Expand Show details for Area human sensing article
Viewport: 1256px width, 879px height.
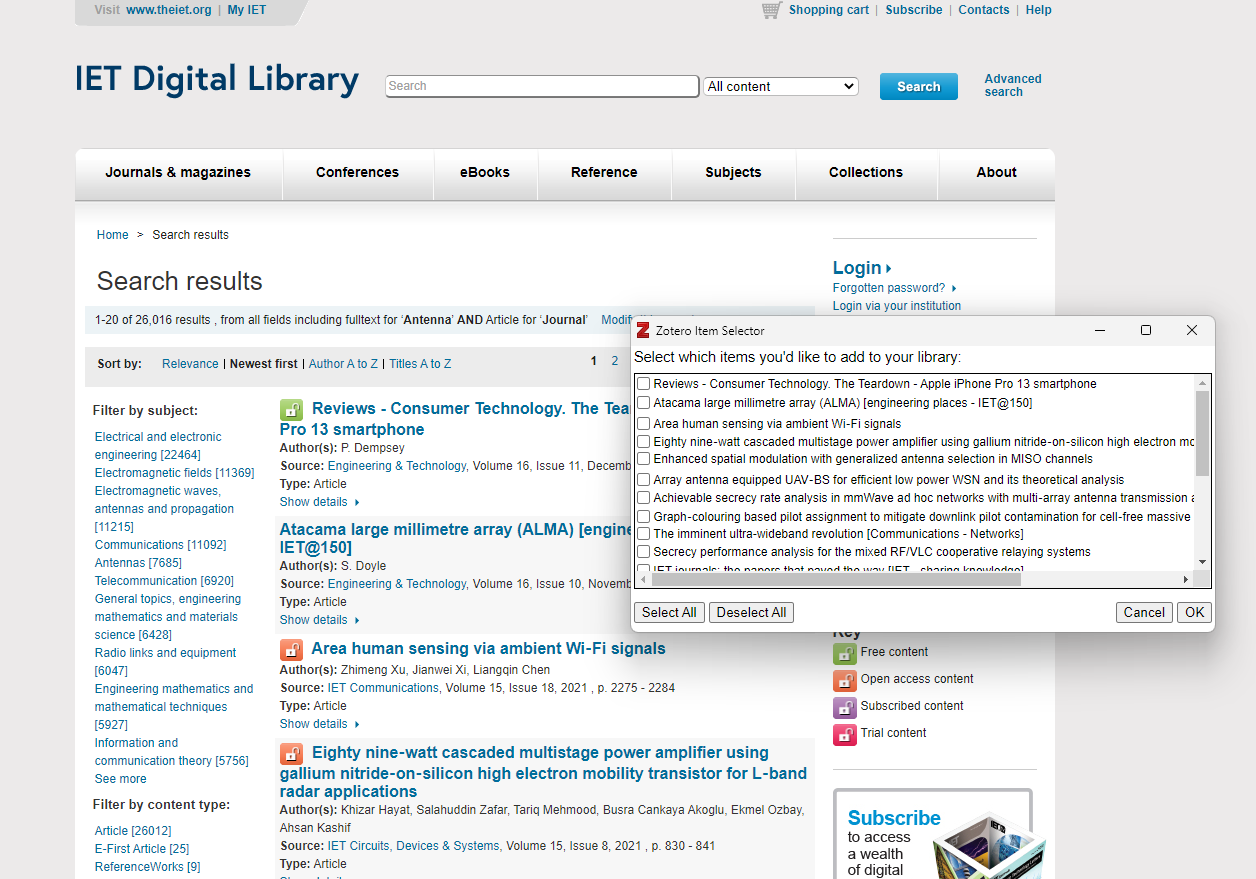(319, 724)
